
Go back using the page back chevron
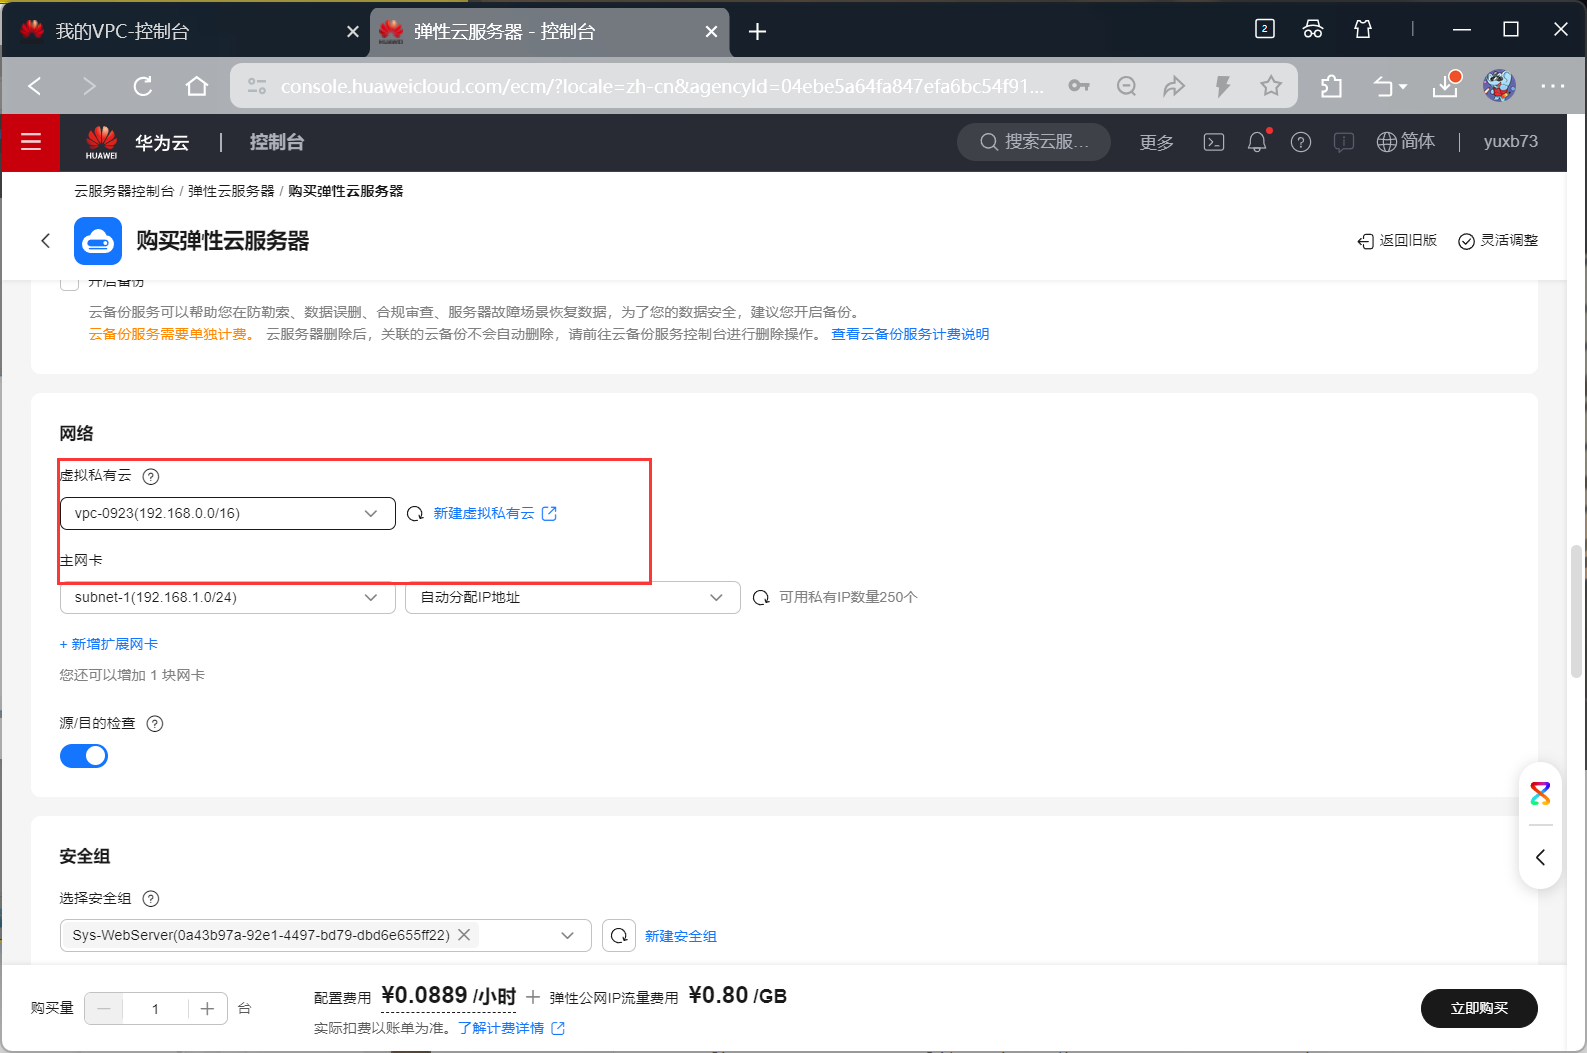pos(45,240)
